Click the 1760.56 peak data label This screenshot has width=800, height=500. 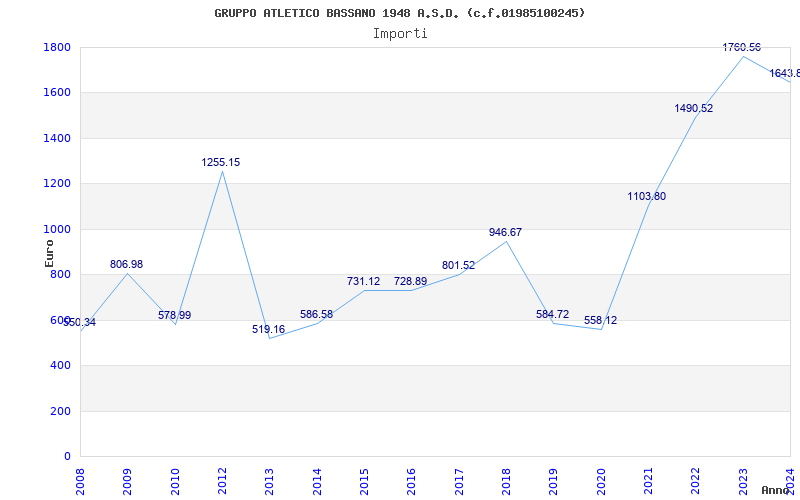[x=741, y=47]
